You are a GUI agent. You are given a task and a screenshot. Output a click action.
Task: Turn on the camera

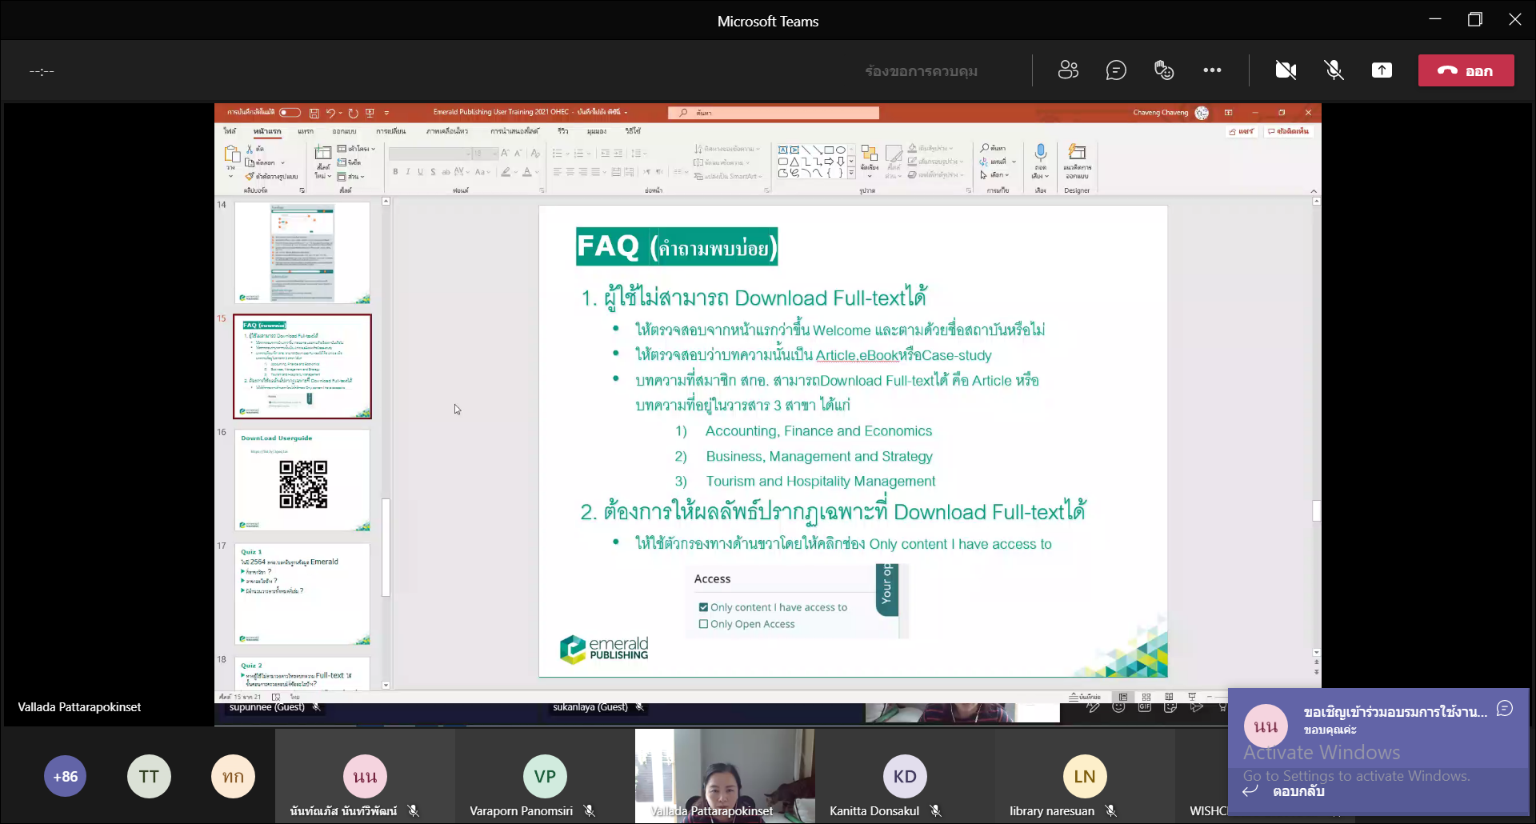pyautogui.click(x=1286, y=70)
